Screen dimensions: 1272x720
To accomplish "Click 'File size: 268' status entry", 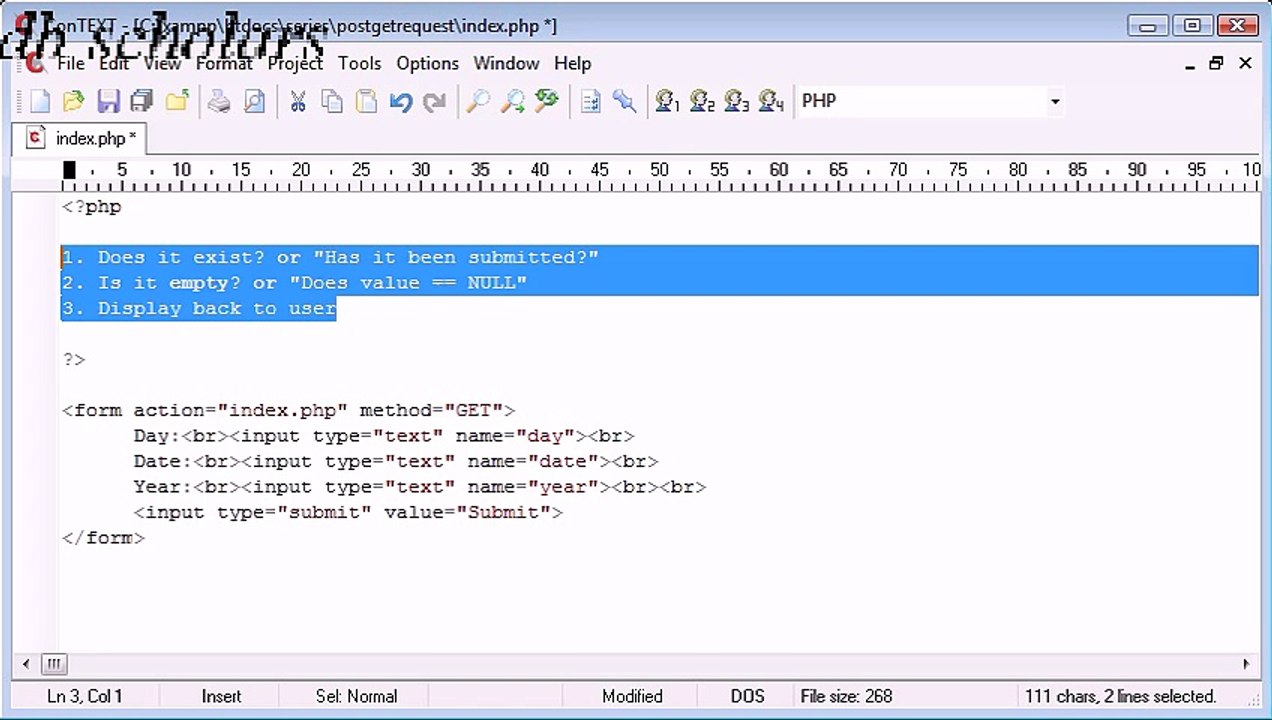I will point(846,696).
